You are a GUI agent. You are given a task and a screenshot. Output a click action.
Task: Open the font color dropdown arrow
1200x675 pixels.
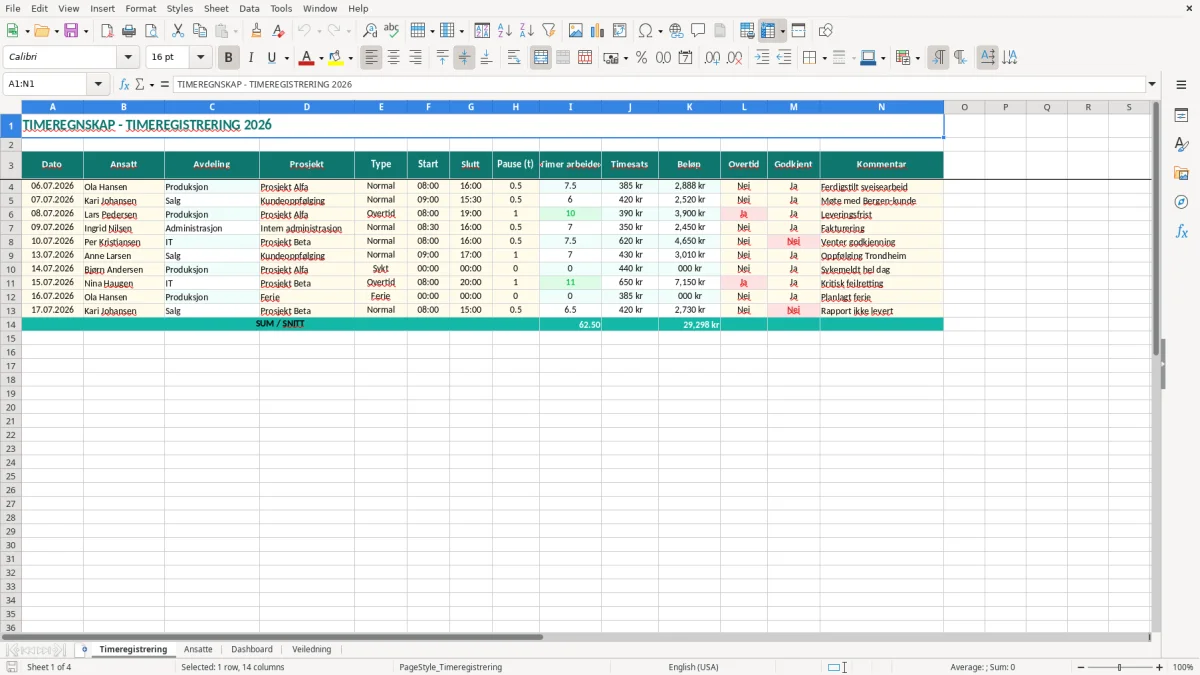320,58
